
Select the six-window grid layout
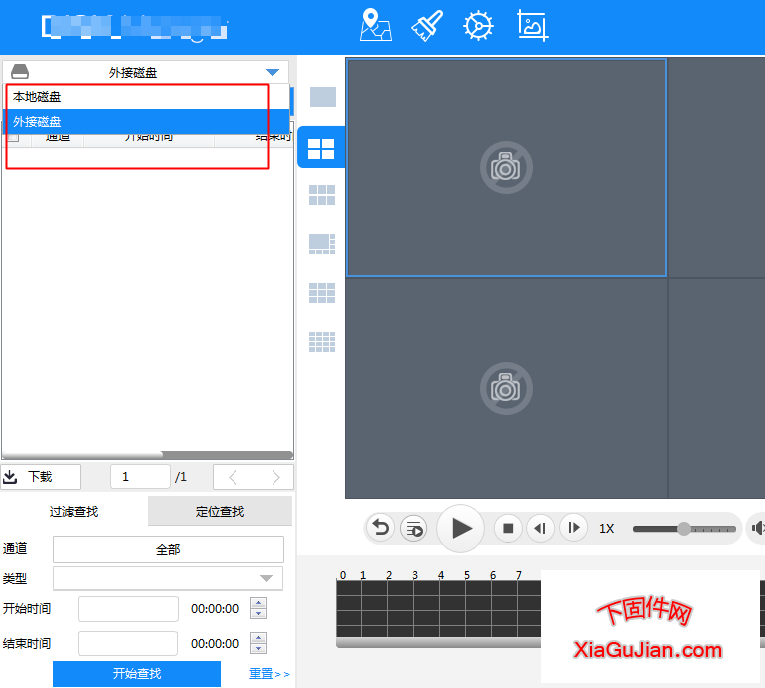pyautogui.click(x=322, y=195)
